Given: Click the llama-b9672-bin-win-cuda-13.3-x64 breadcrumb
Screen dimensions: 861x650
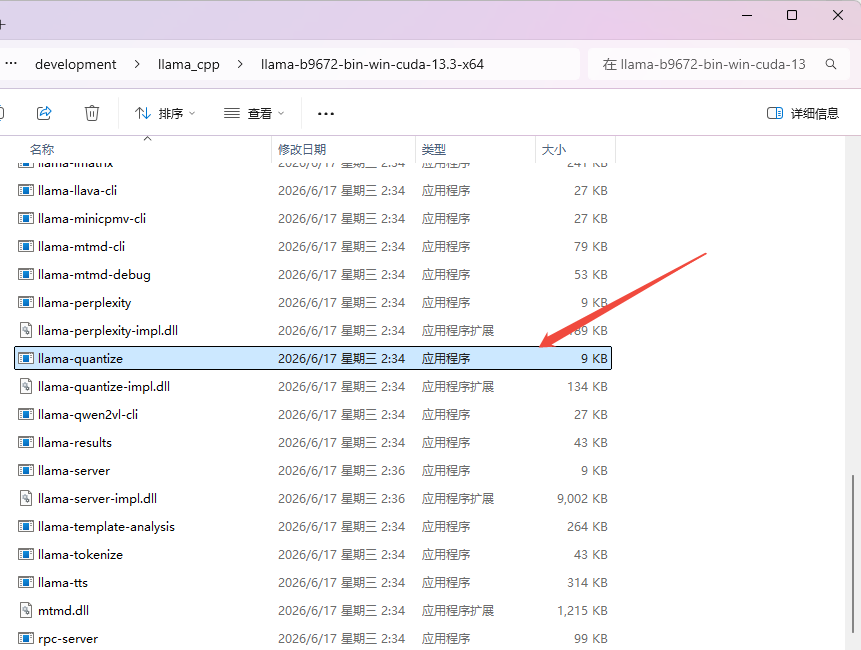Looking at the screenshot, I should click(372, 64).
